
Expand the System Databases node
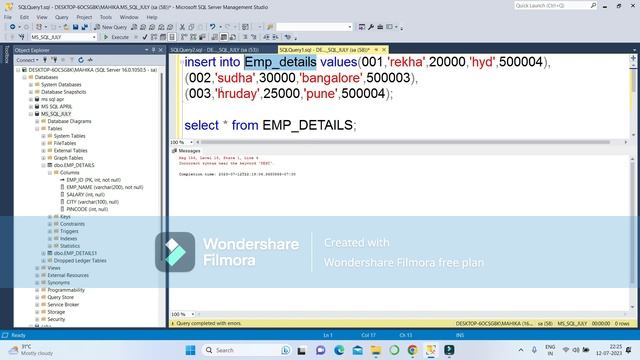31,84
